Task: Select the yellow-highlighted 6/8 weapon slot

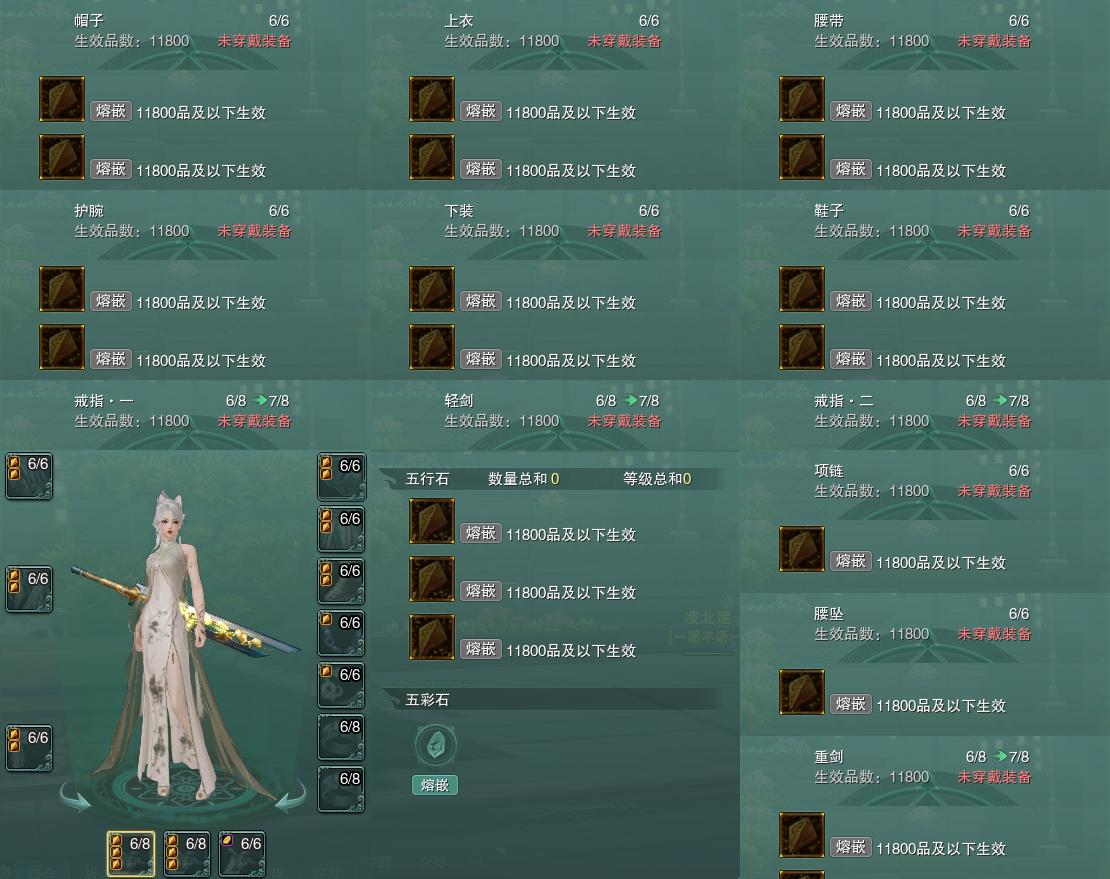Action: [131, 854]
